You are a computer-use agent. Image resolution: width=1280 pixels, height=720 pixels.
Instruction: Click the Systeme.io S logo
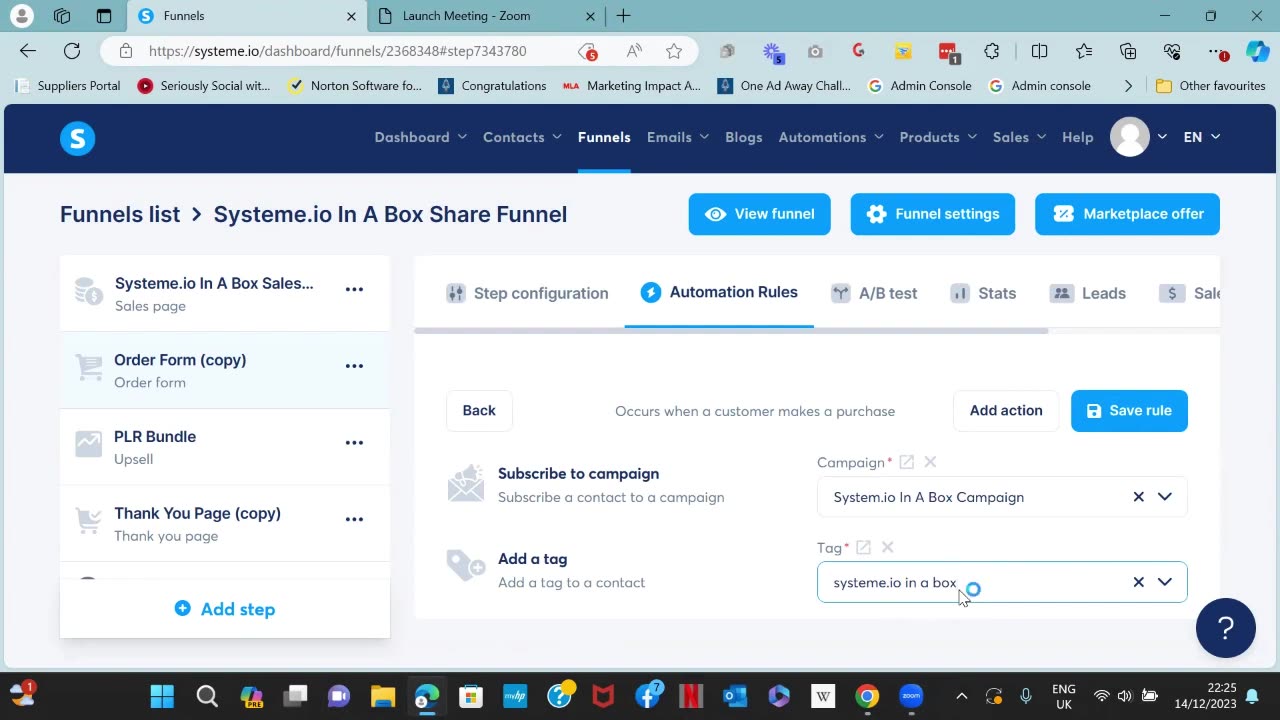[x=77, y=138]
